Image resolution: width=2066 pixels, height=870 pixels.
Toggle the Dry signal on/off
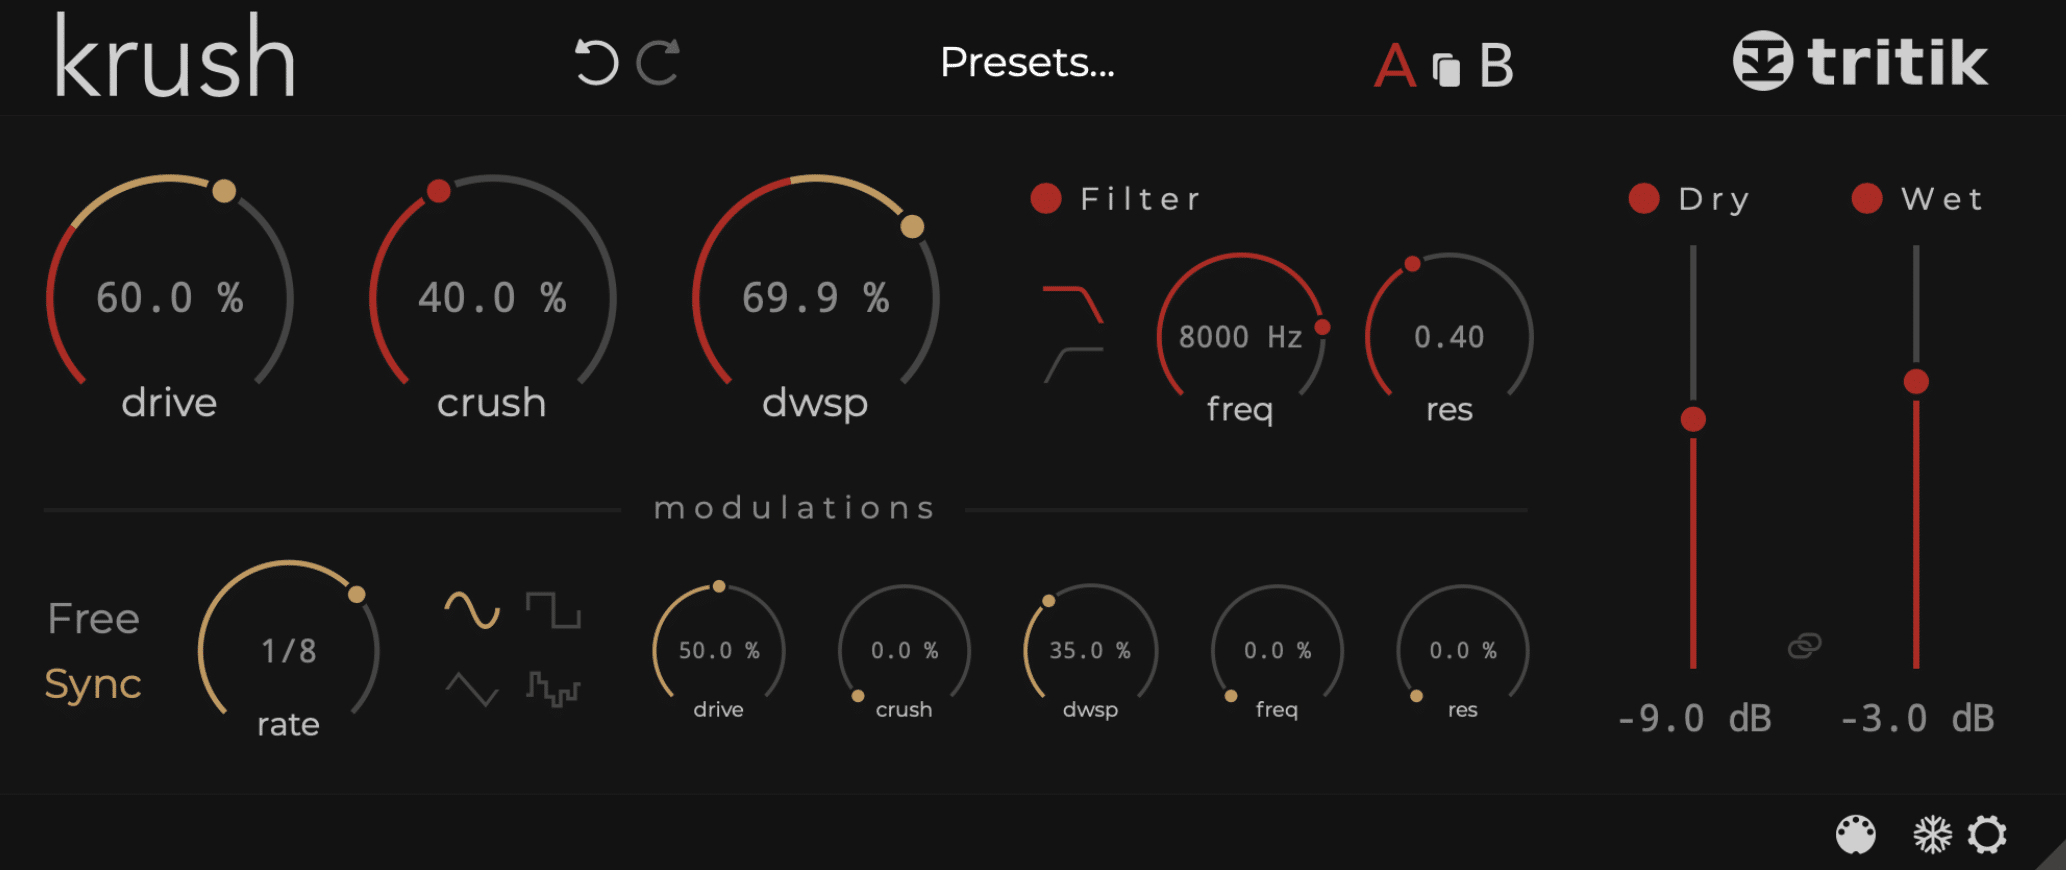coord(1644,198)
